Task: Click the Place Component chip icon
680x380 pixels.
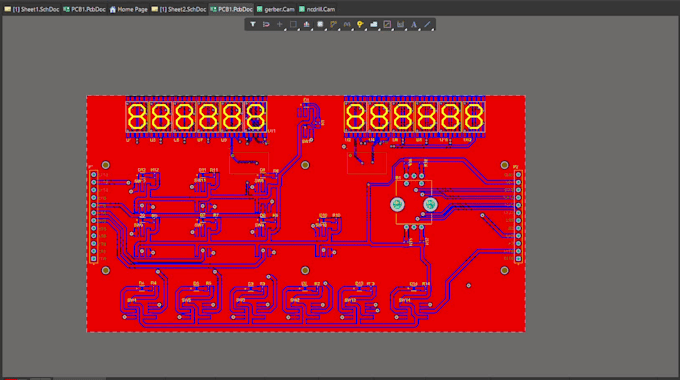Action: [x=320, y=24]
